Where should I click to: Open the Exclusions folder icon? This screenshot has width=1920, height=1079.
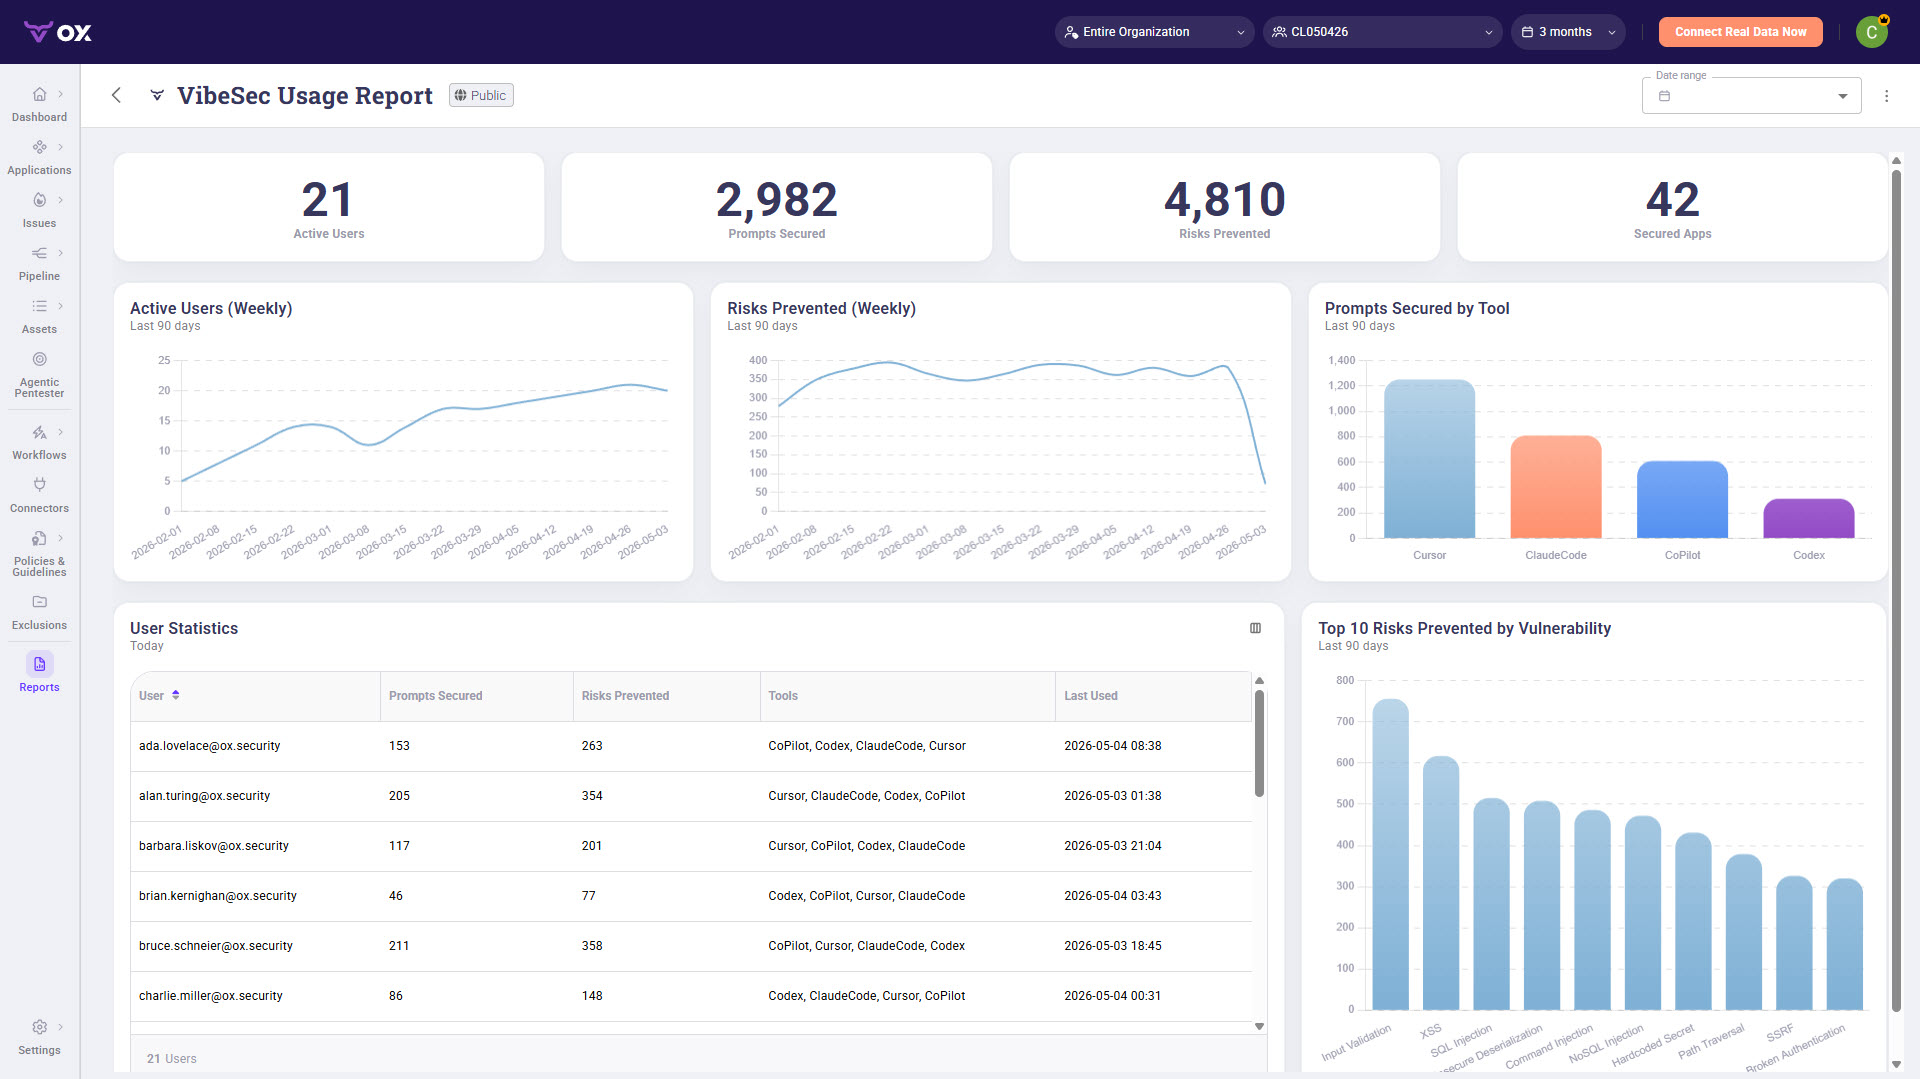[x=39, y=602]
